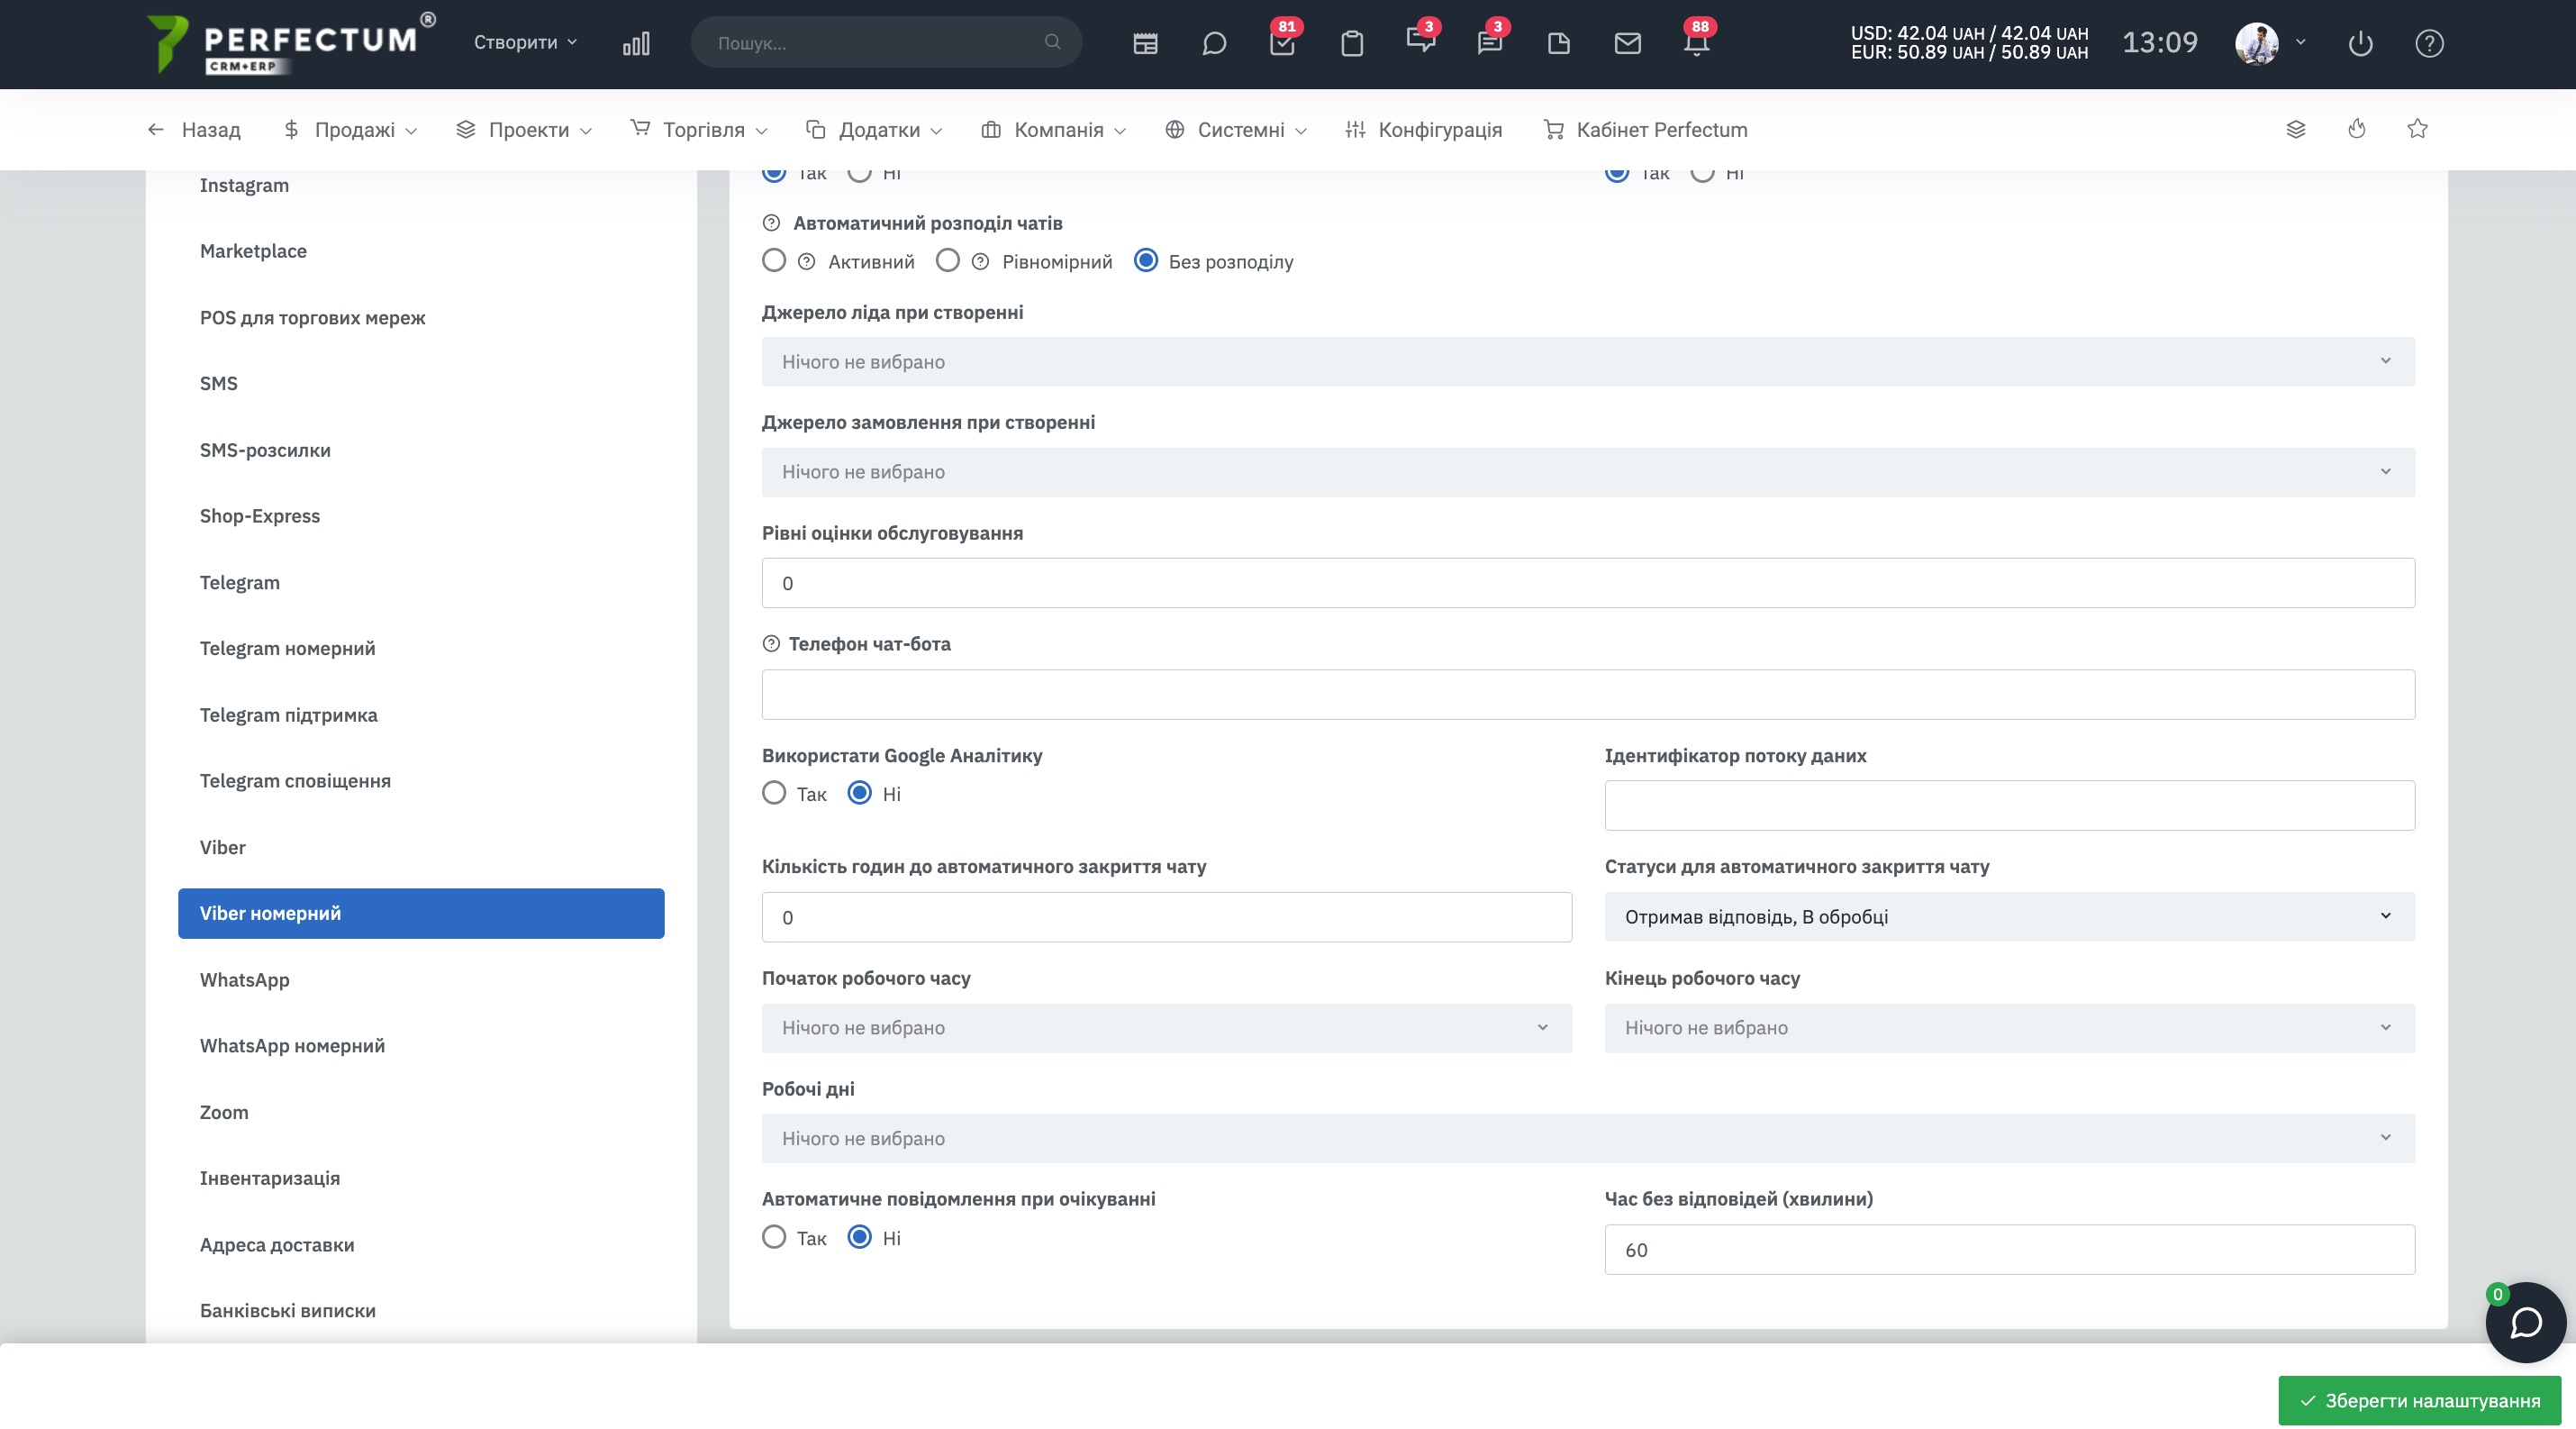The width and height of the screenshot is (2576, 1429).
Task: Open Telegram settings in sidebar
Action: click(240, 583)
